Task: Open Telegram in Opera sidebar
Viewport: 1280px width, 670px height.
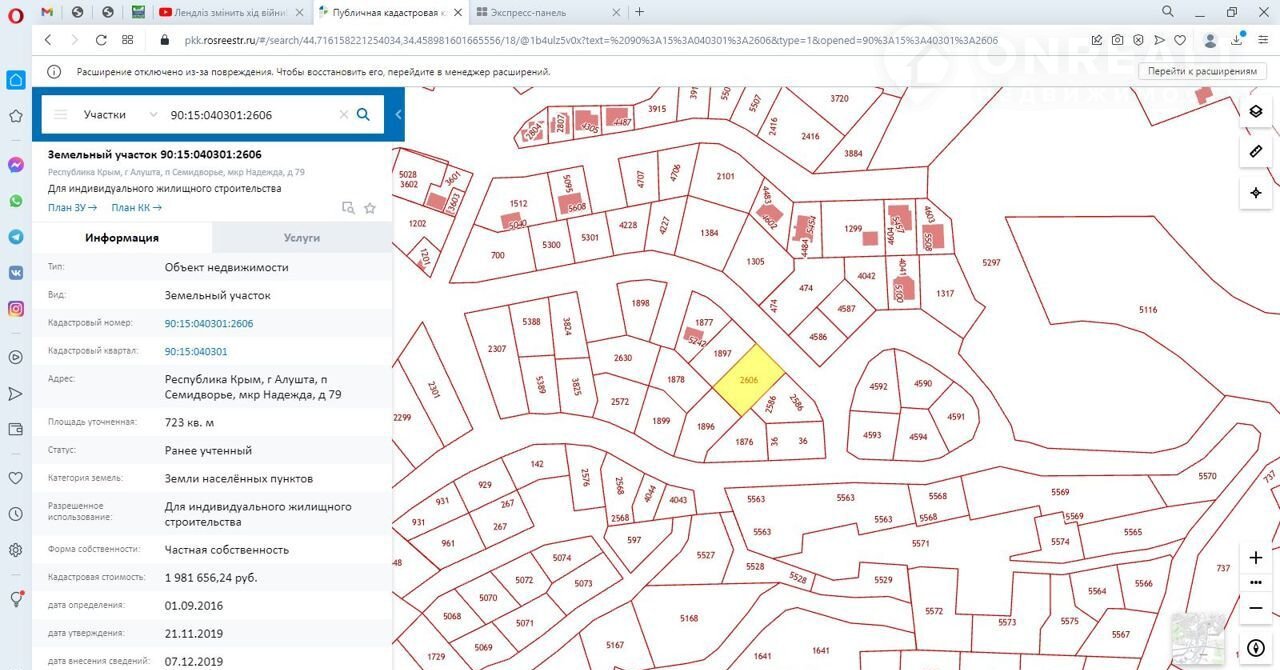Action: [x=16, y=237]
